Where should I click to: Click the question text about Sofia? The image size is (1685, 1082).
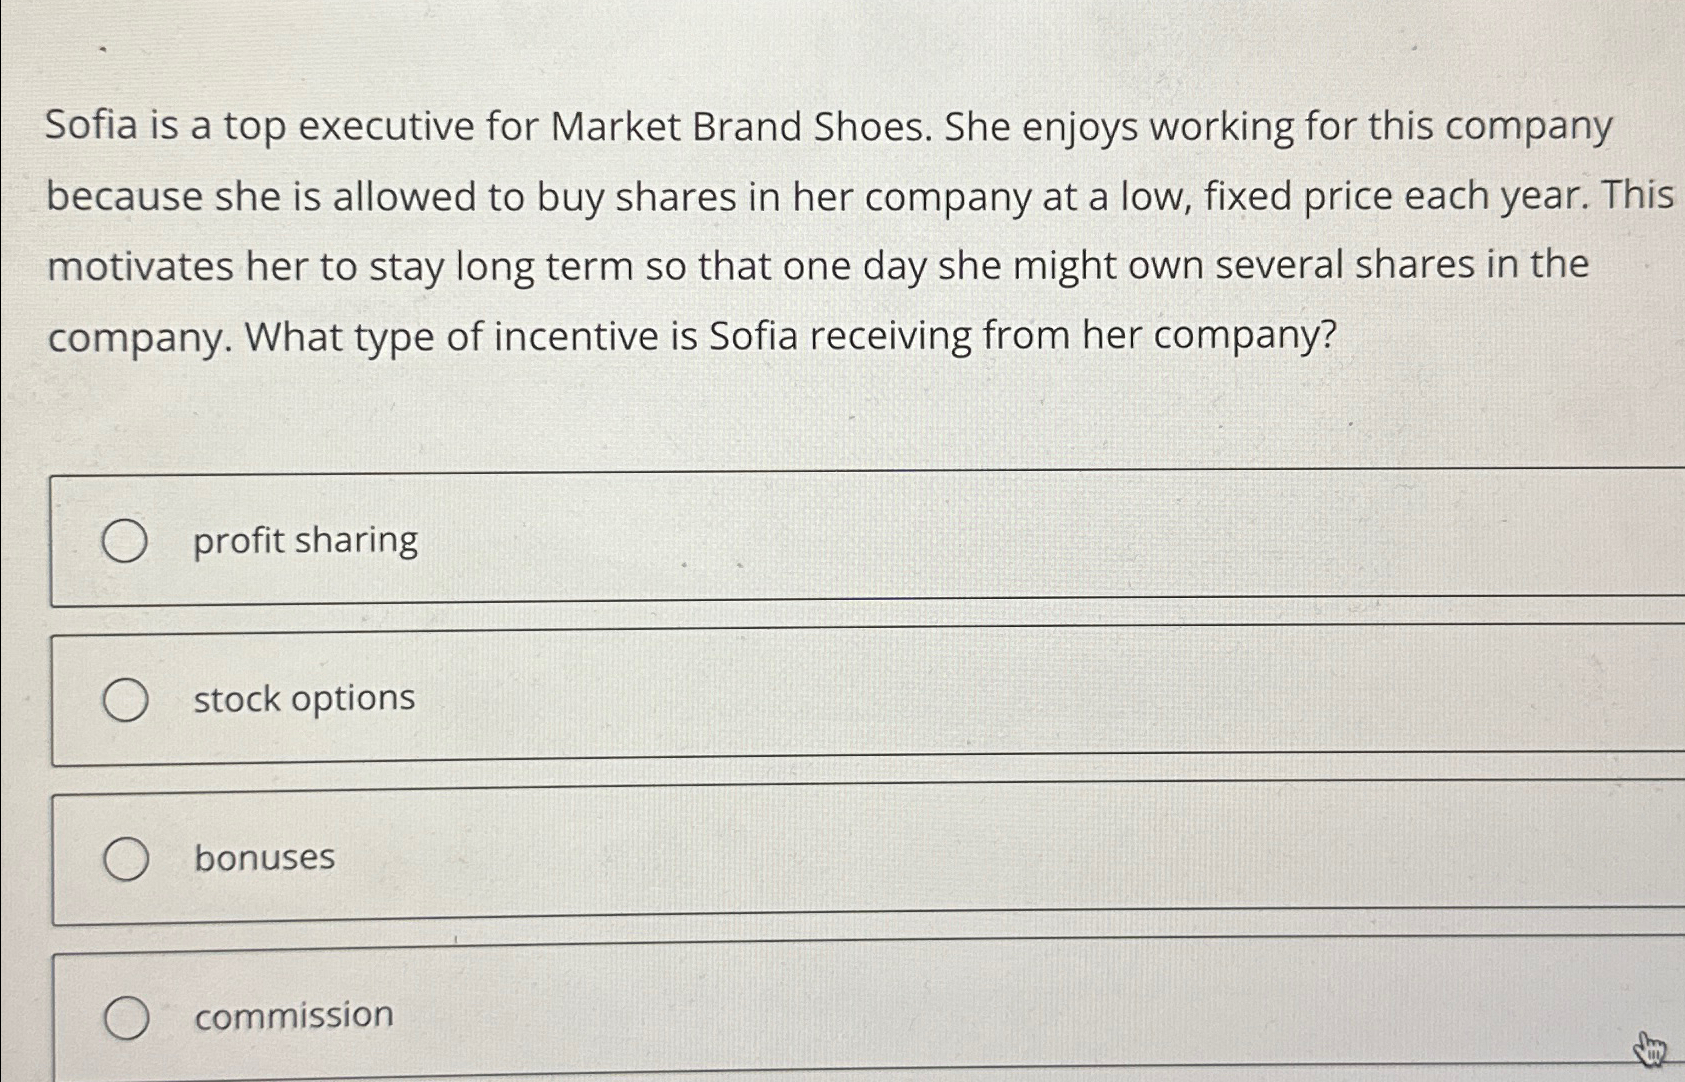[860, 231]
